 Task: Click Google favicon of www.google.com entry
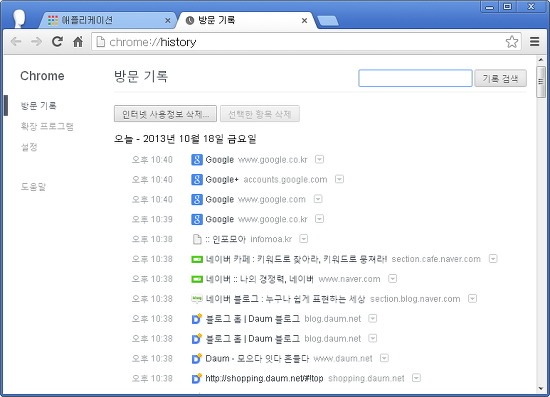(x=197, y=200)
